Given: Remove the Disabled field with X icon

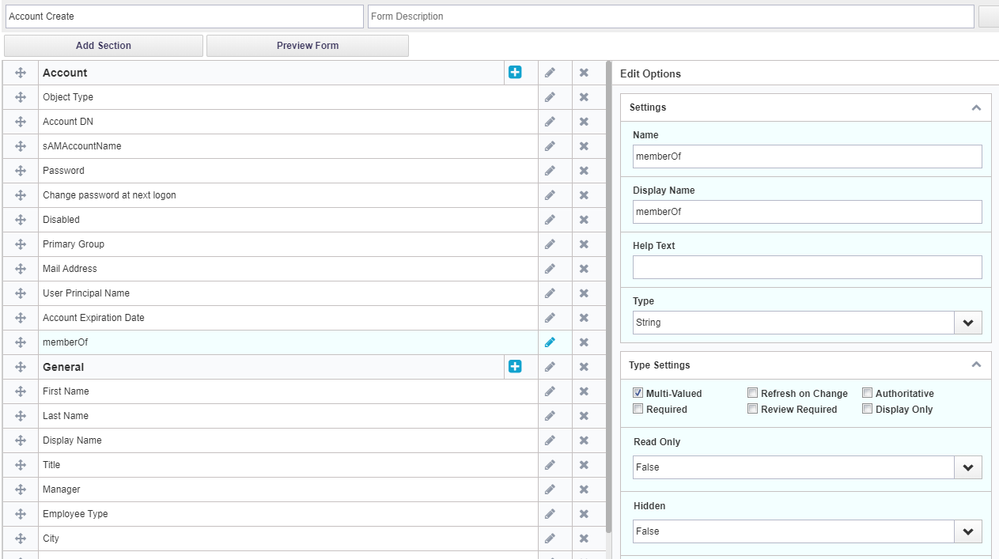Looking at the screenshot, I should click(x=584, y=220).
